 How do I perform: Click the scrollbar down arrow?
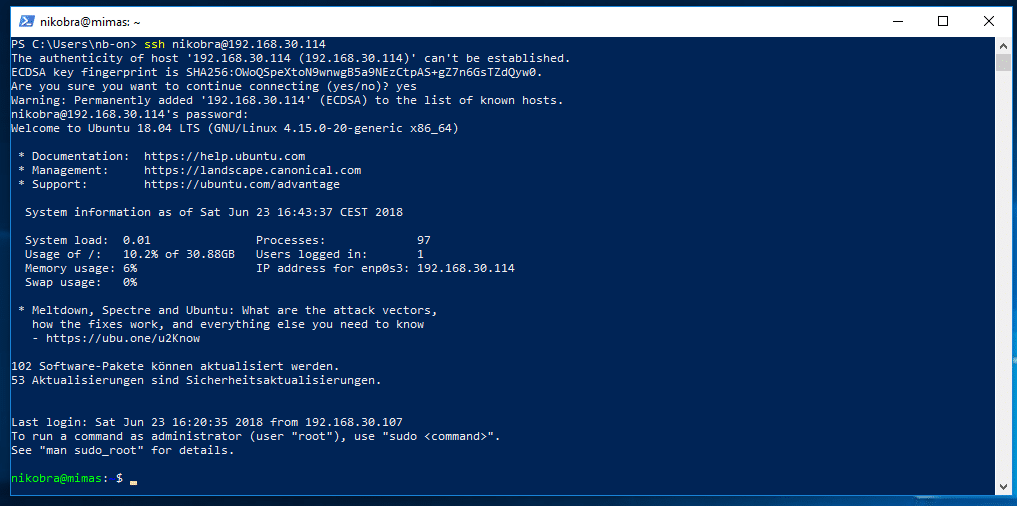(x=1003, y=487)
